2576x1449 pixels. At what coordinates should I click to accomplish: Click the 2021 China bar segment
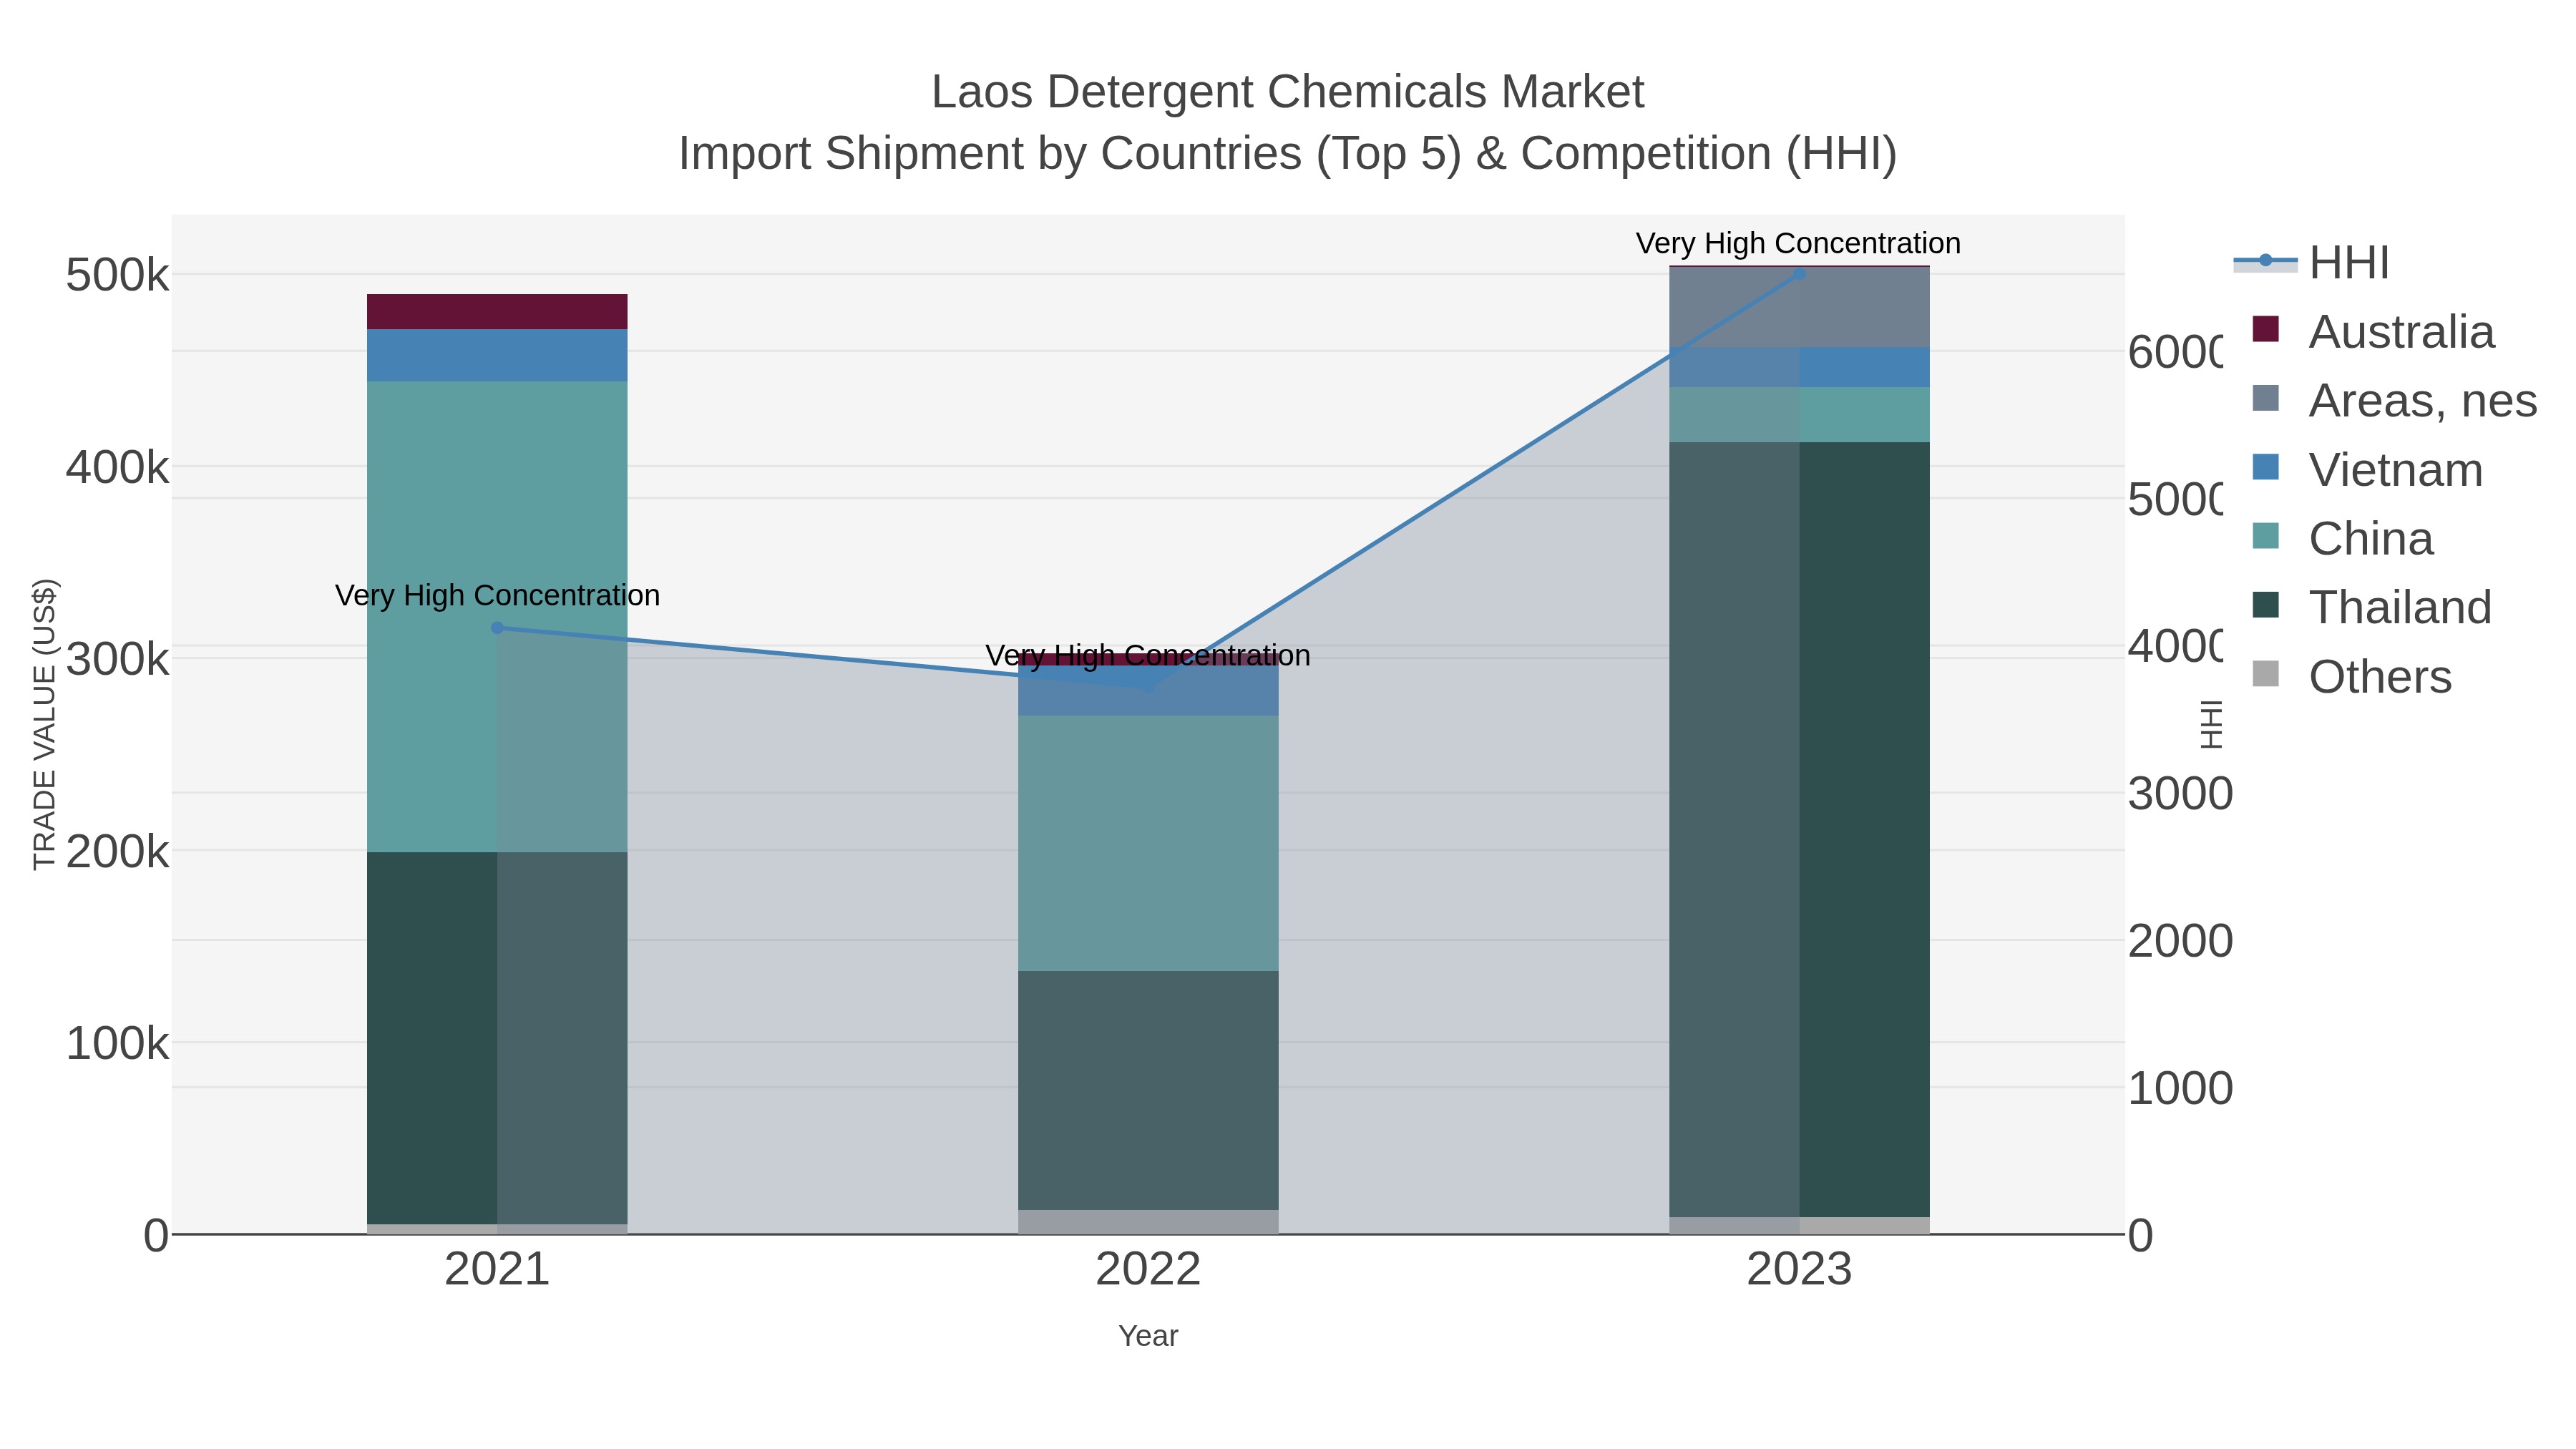coord(497,617)
